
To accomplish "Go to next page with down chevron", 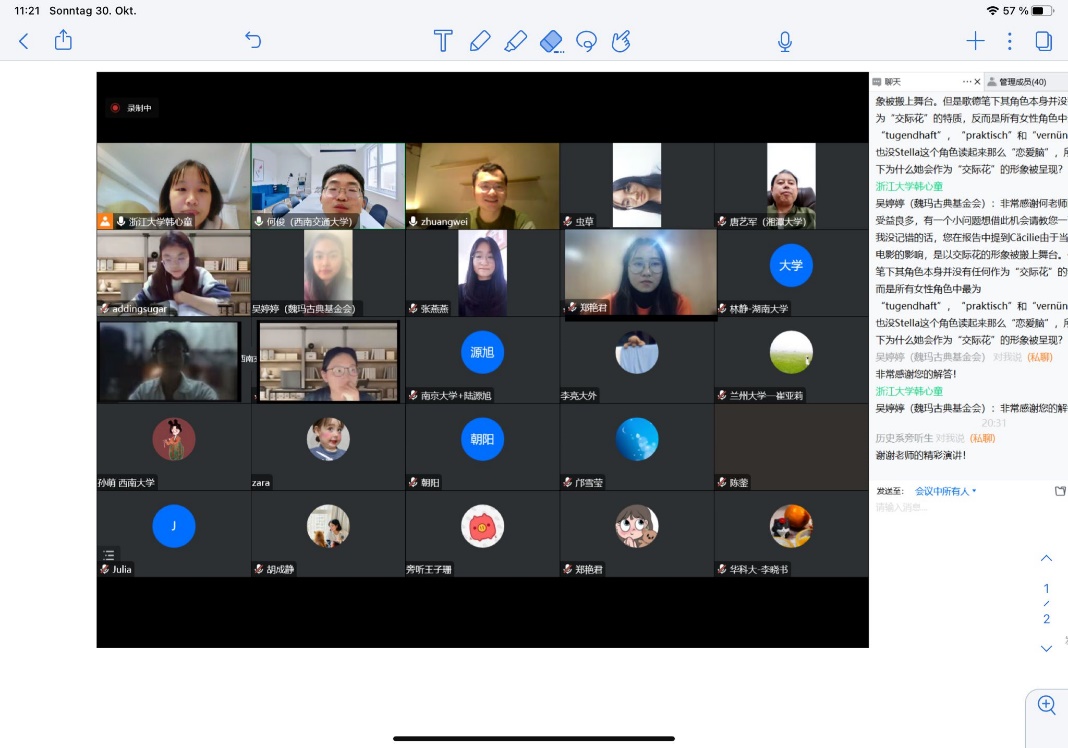I will pyautogui.click(x=1046, y=649).
